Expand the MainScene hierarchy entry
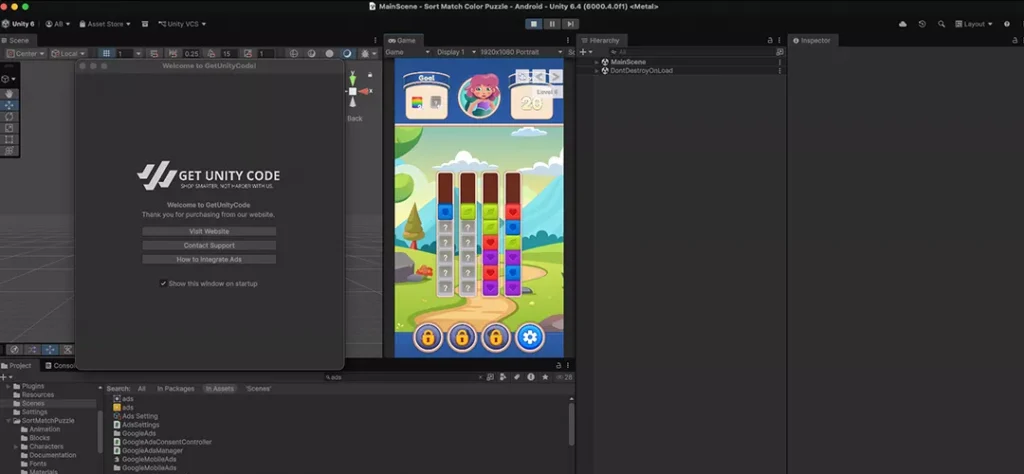1024x474 pixels. coord(596,62)
